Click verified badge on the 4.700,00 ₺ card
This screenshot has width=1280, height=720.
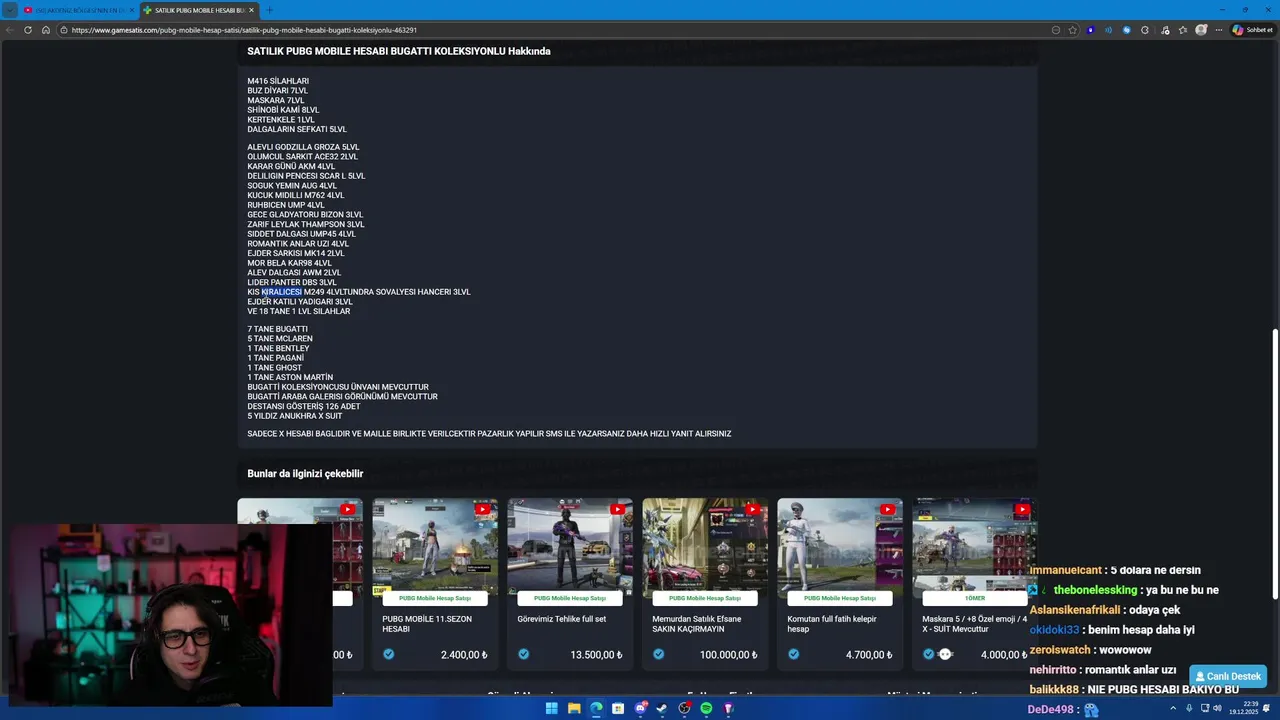pyautogui.click(x=793, y=654)
